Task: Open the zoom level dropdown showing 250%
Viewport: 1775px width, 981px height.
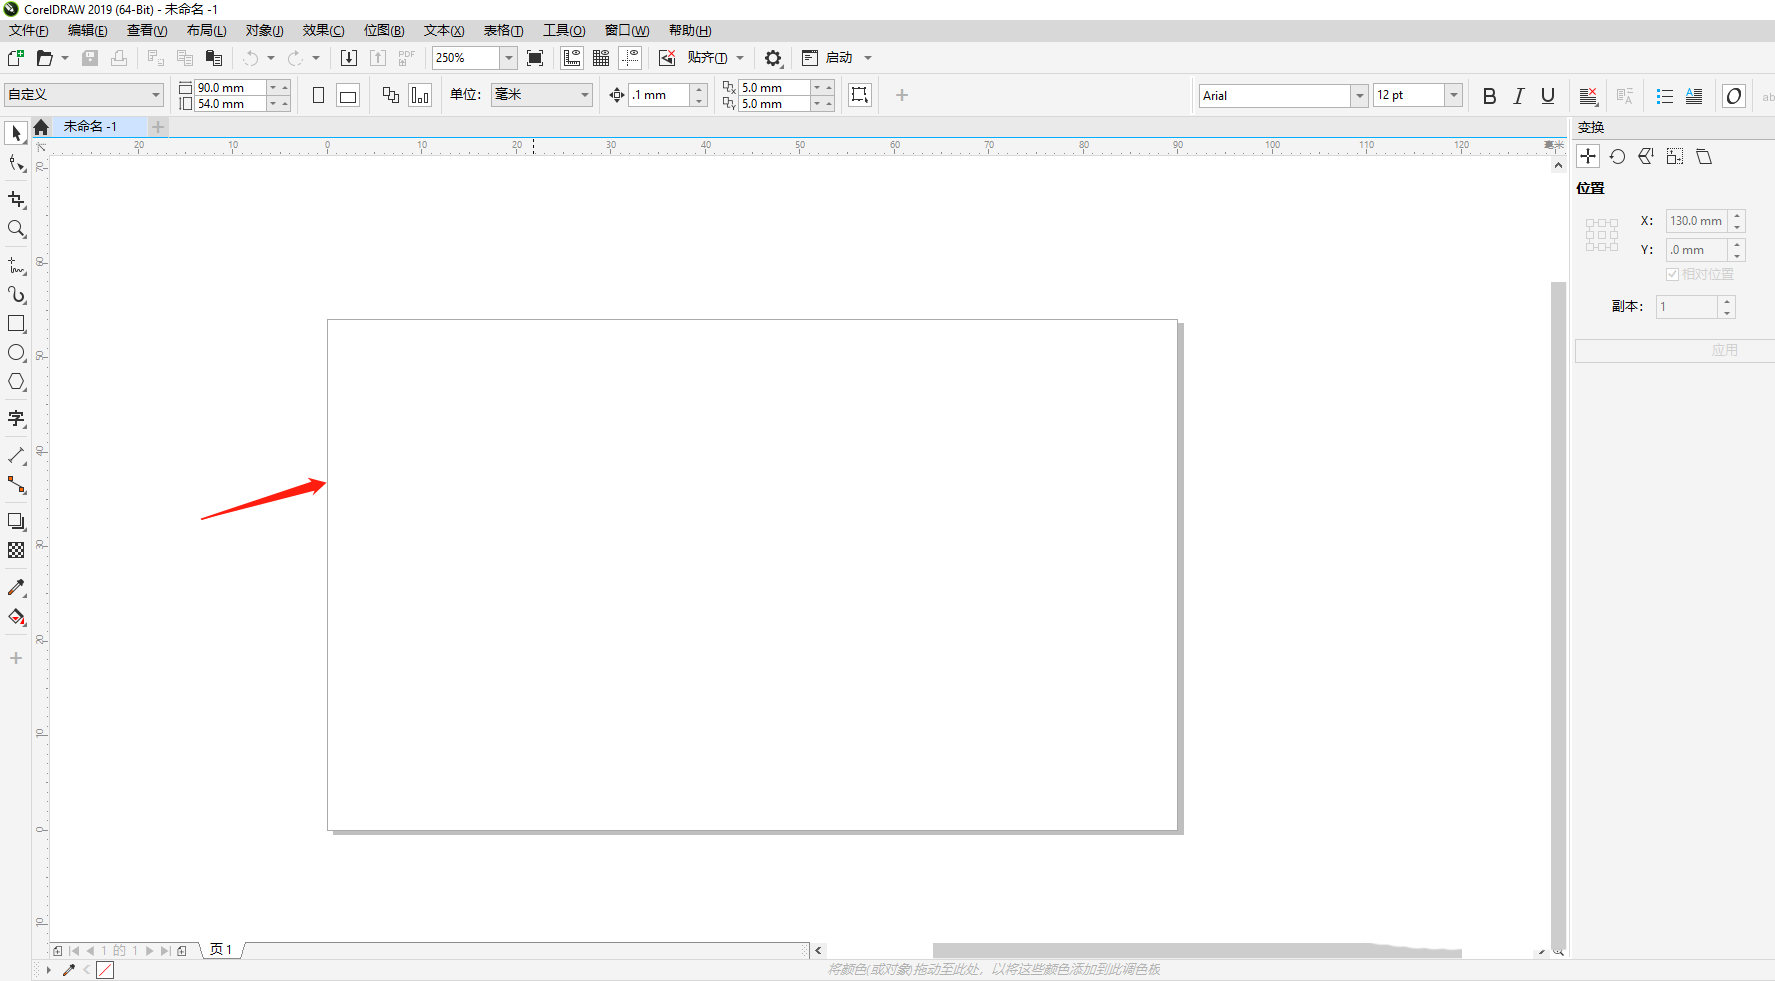Action: [507, 58]
